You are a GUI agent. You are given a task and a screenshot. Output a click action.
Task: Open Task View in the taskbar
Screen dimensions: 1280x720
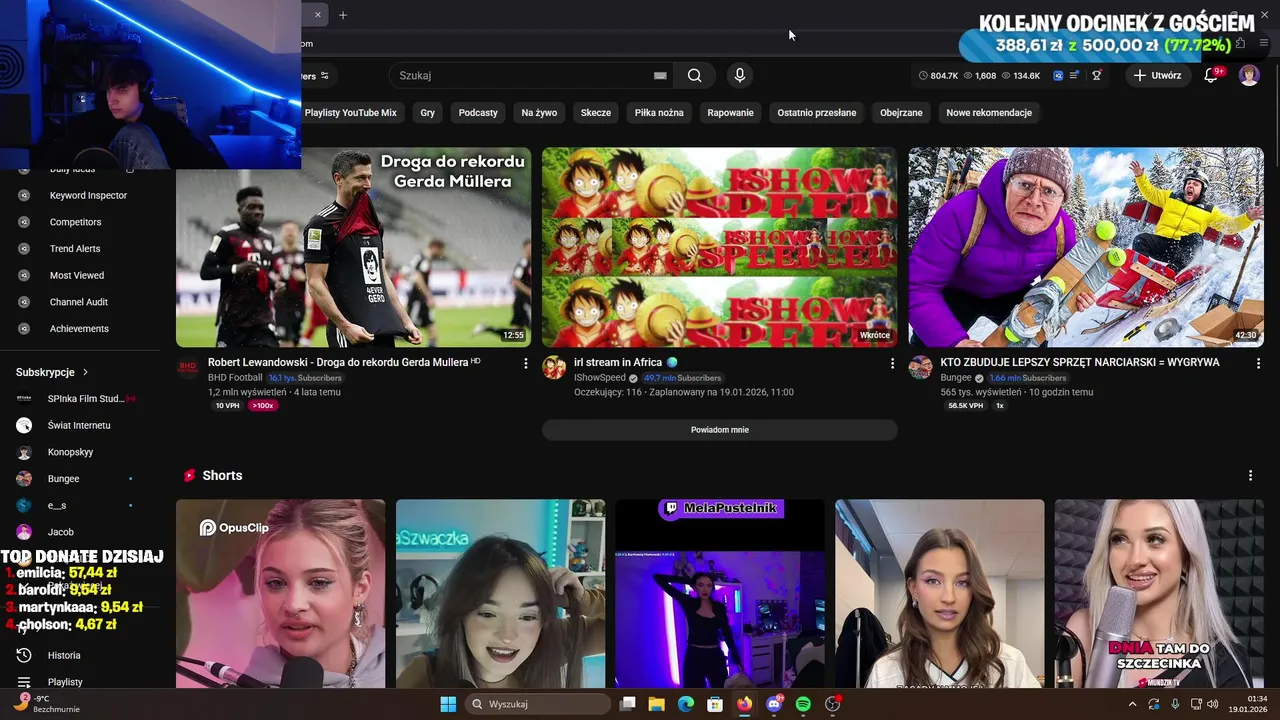(x=628, y=704)
